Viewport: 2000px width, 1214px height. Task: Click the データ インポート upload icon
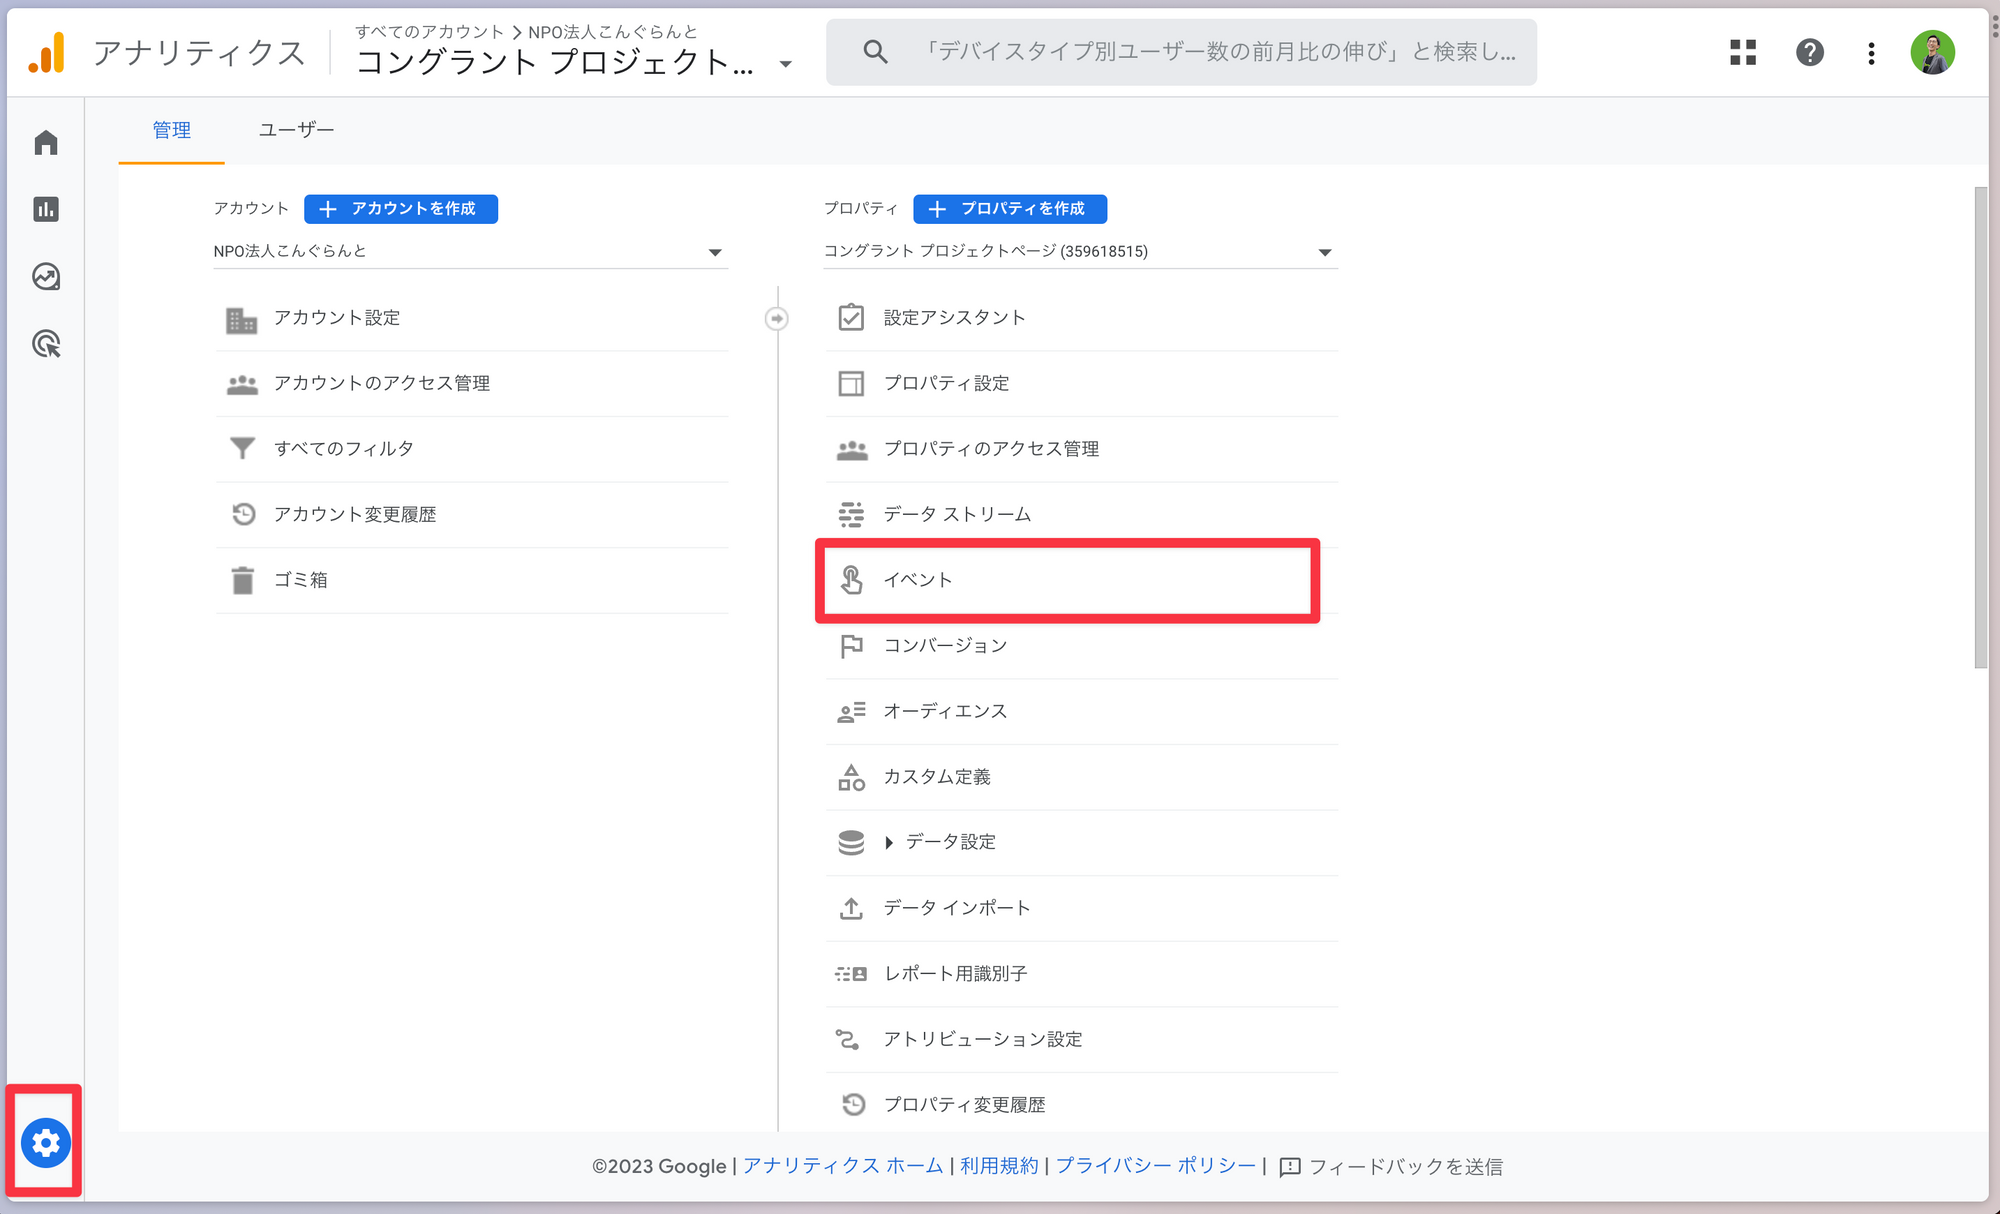tap(851, 908)
